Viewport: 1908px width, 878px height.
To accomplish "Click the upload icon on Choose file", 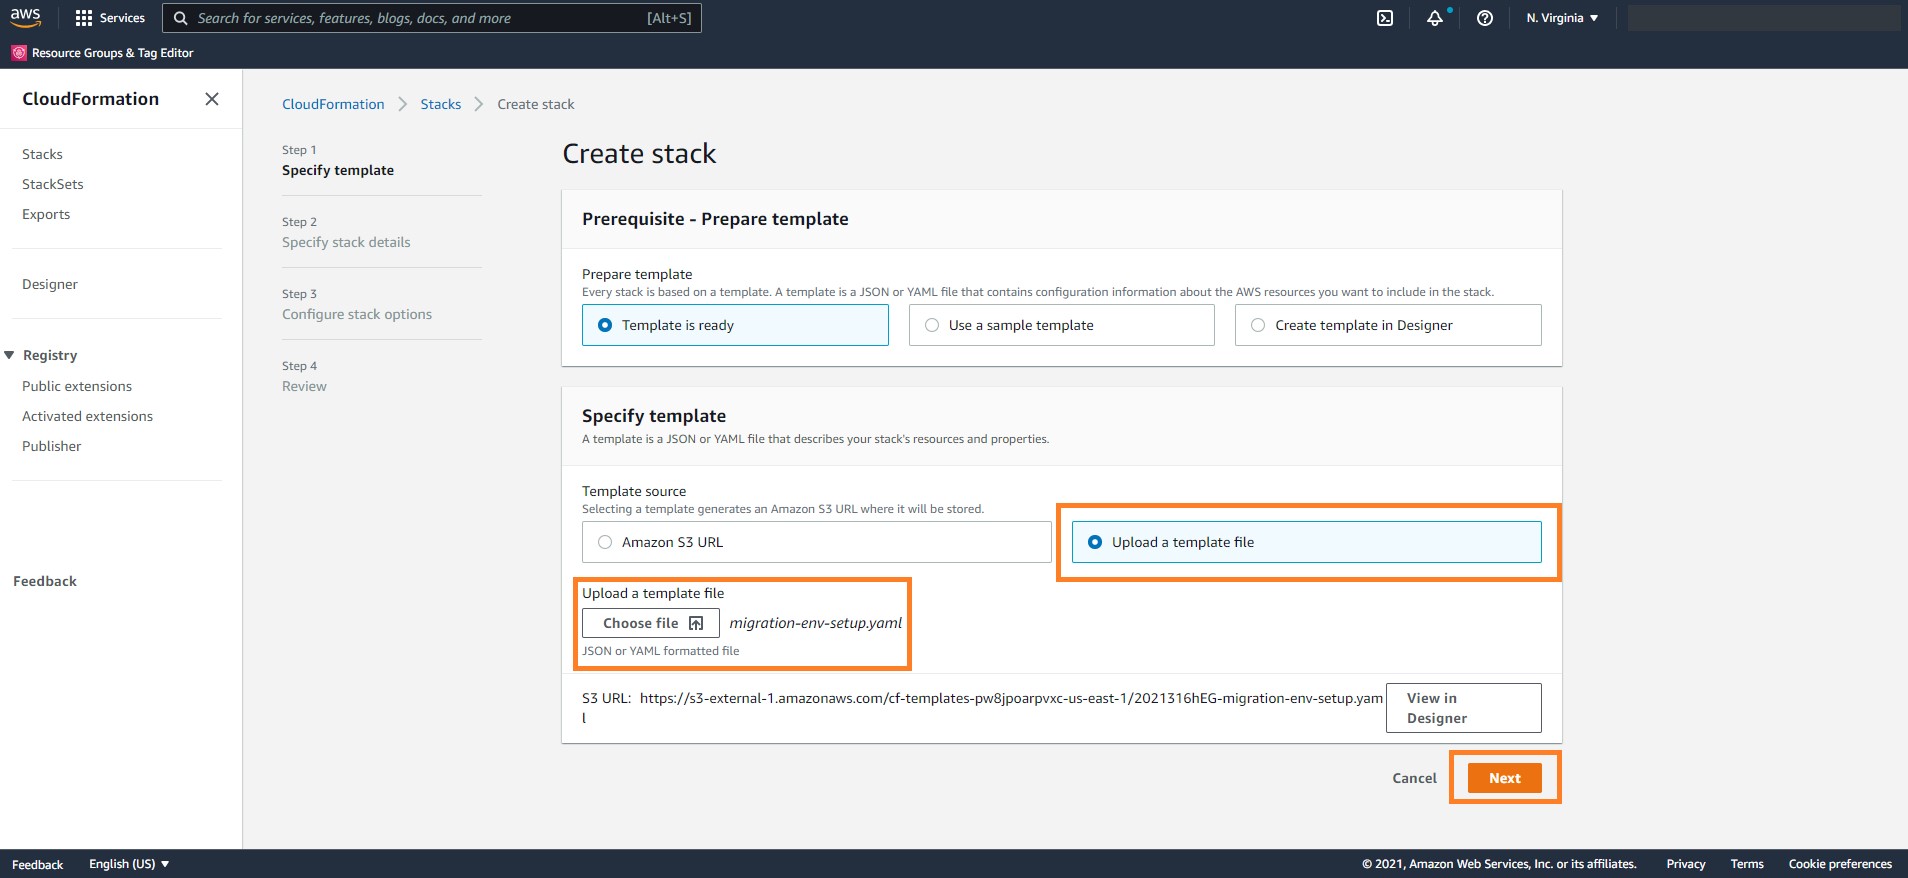I will pyautogui.click(x=696, y=623).
